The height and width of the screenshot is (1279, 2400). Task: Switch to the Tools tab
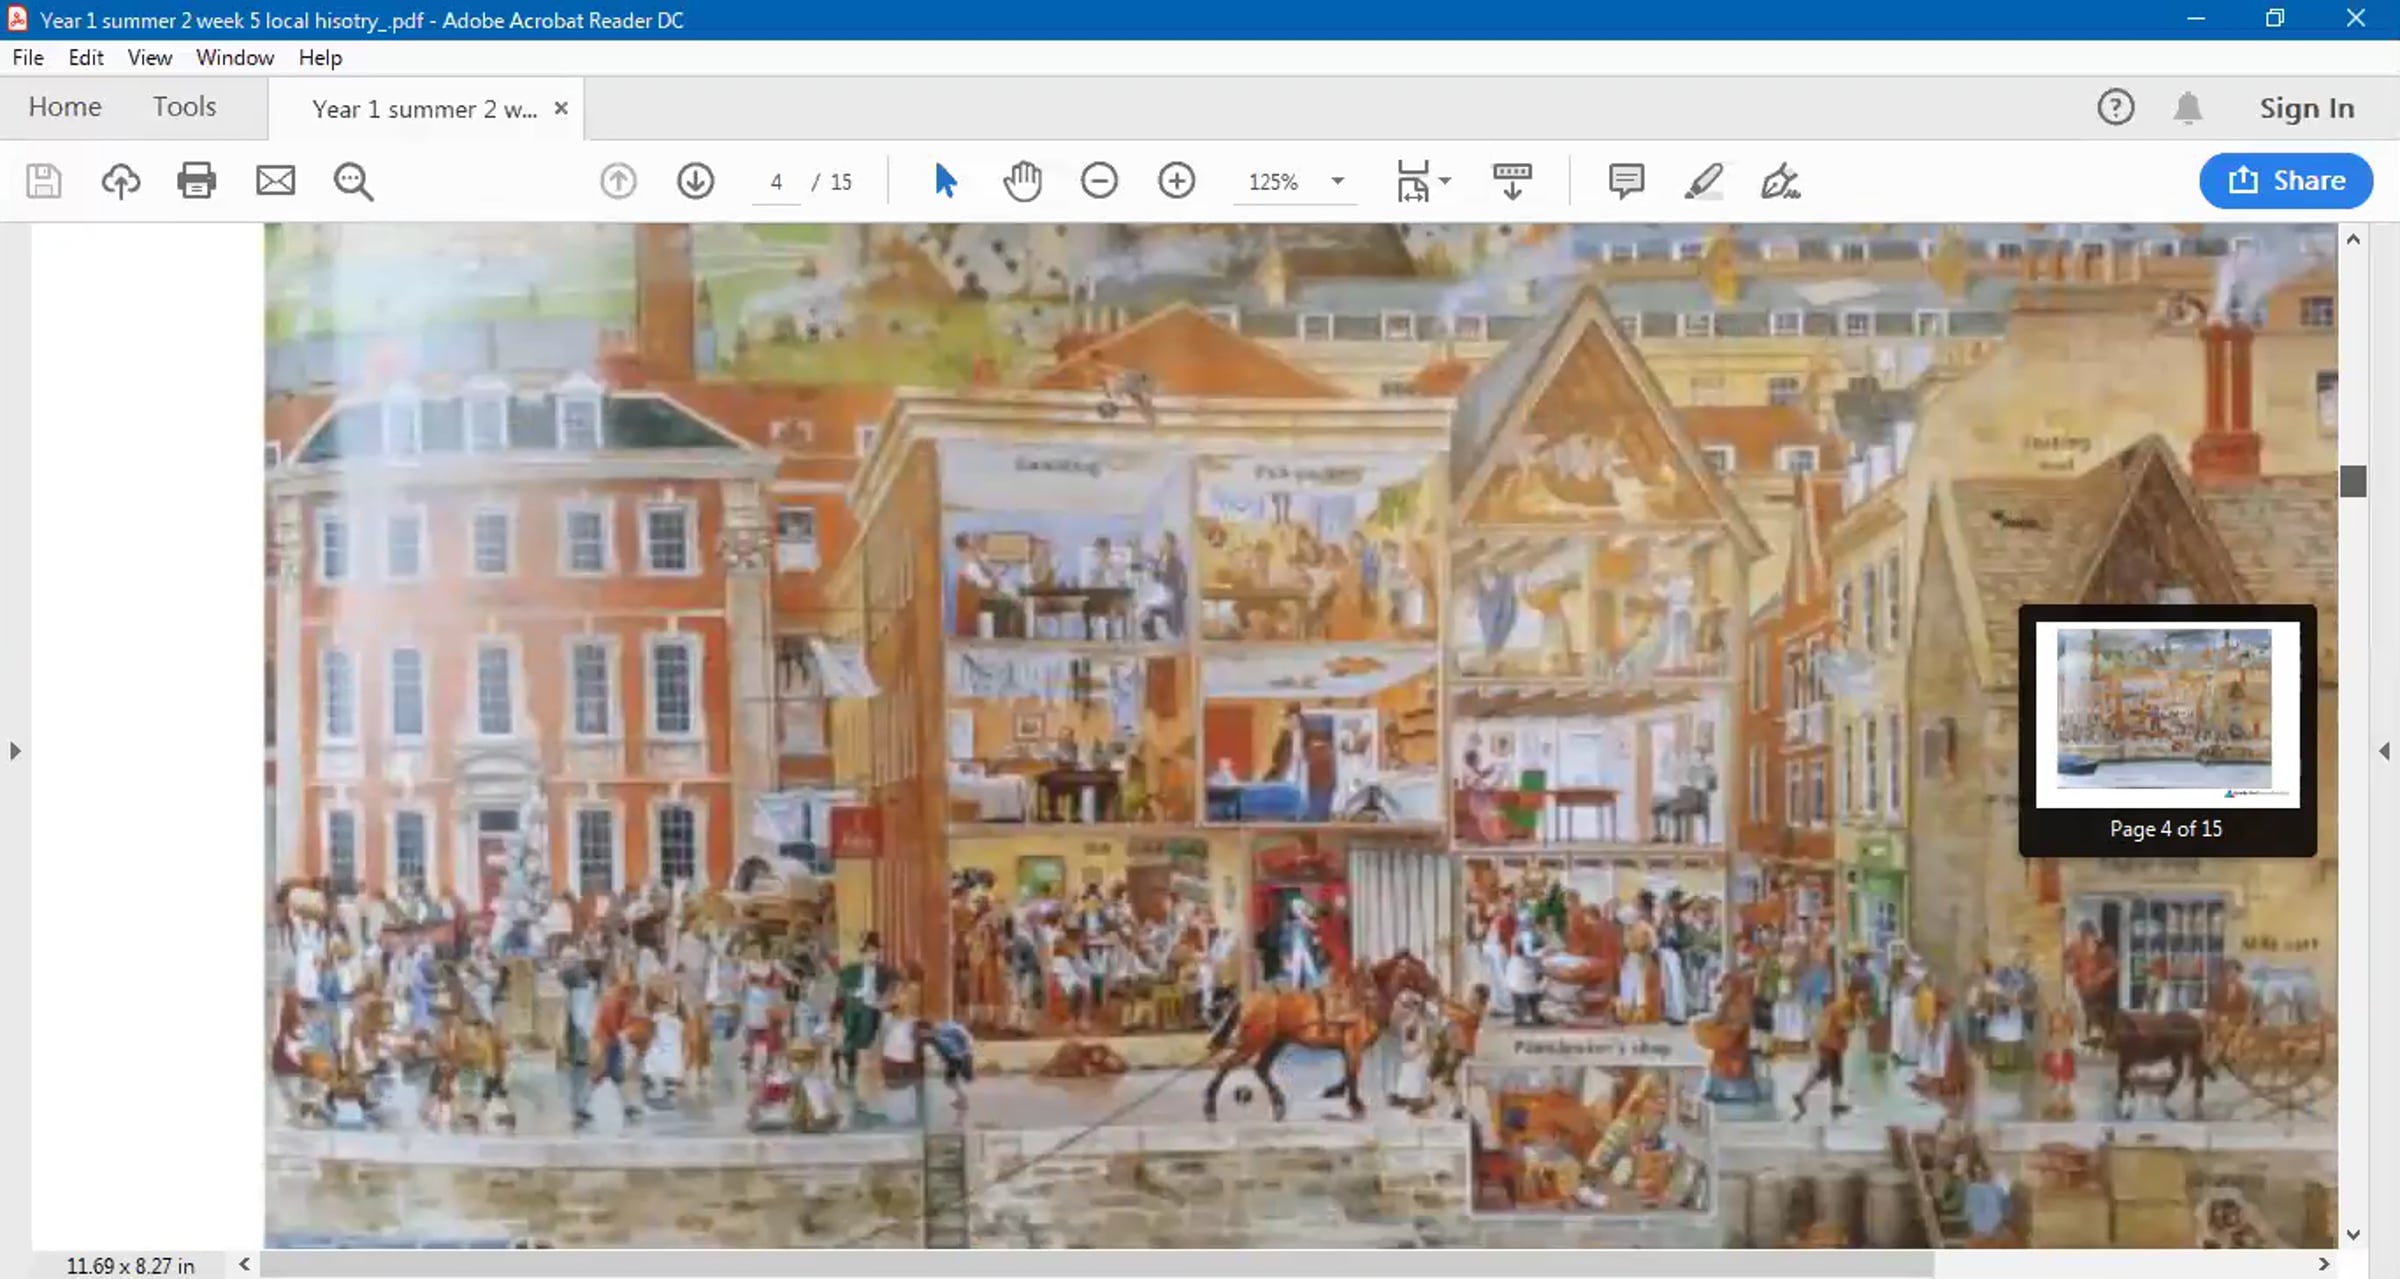184,106
